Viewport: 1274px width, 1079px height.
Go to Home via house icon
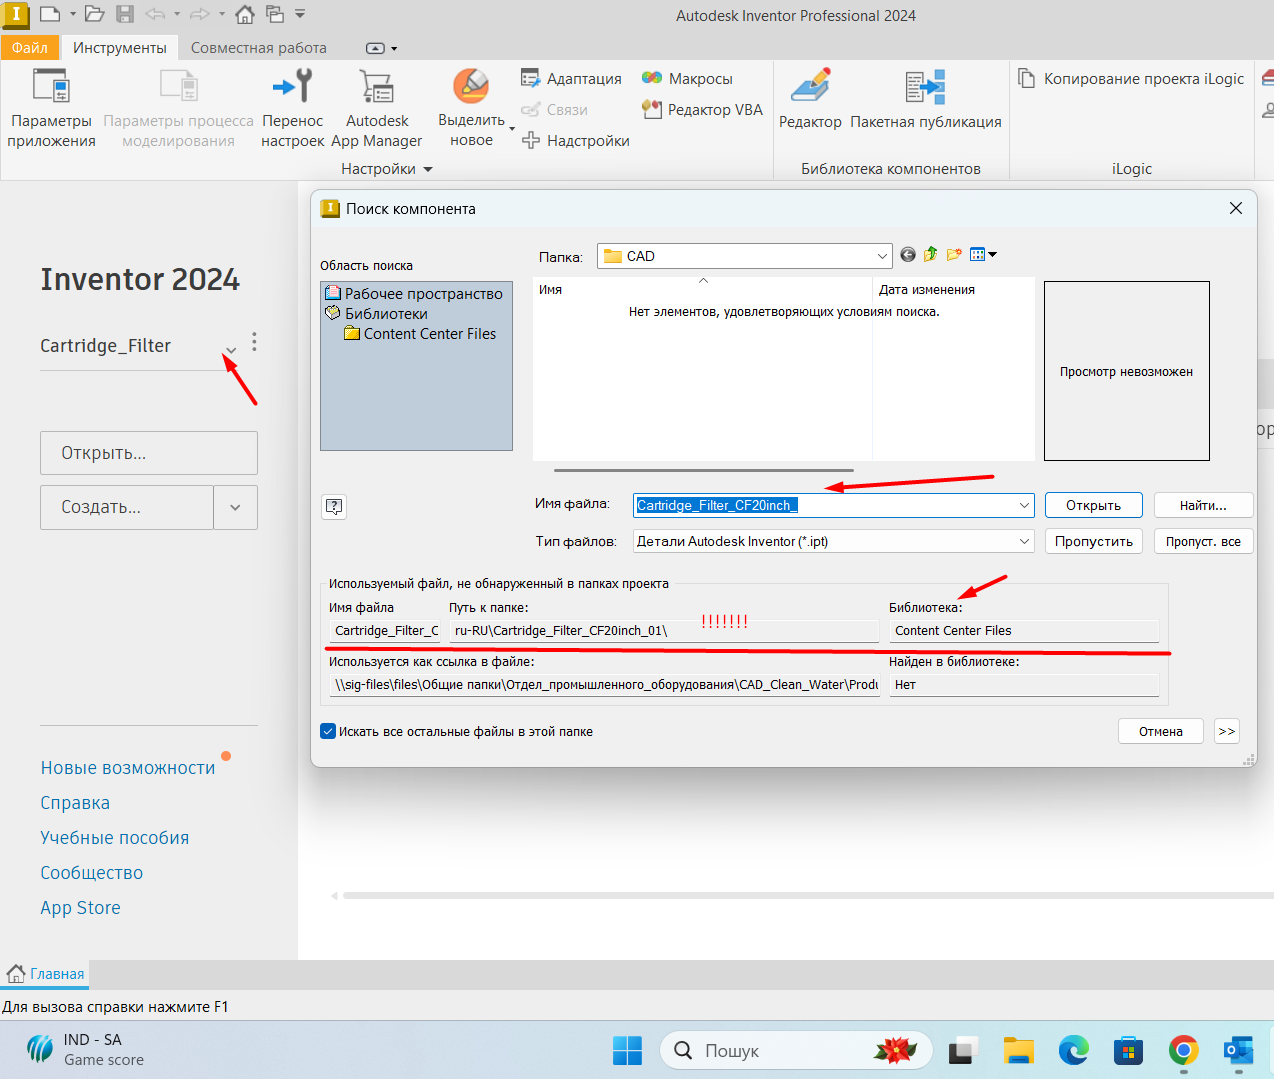(245, 14)
